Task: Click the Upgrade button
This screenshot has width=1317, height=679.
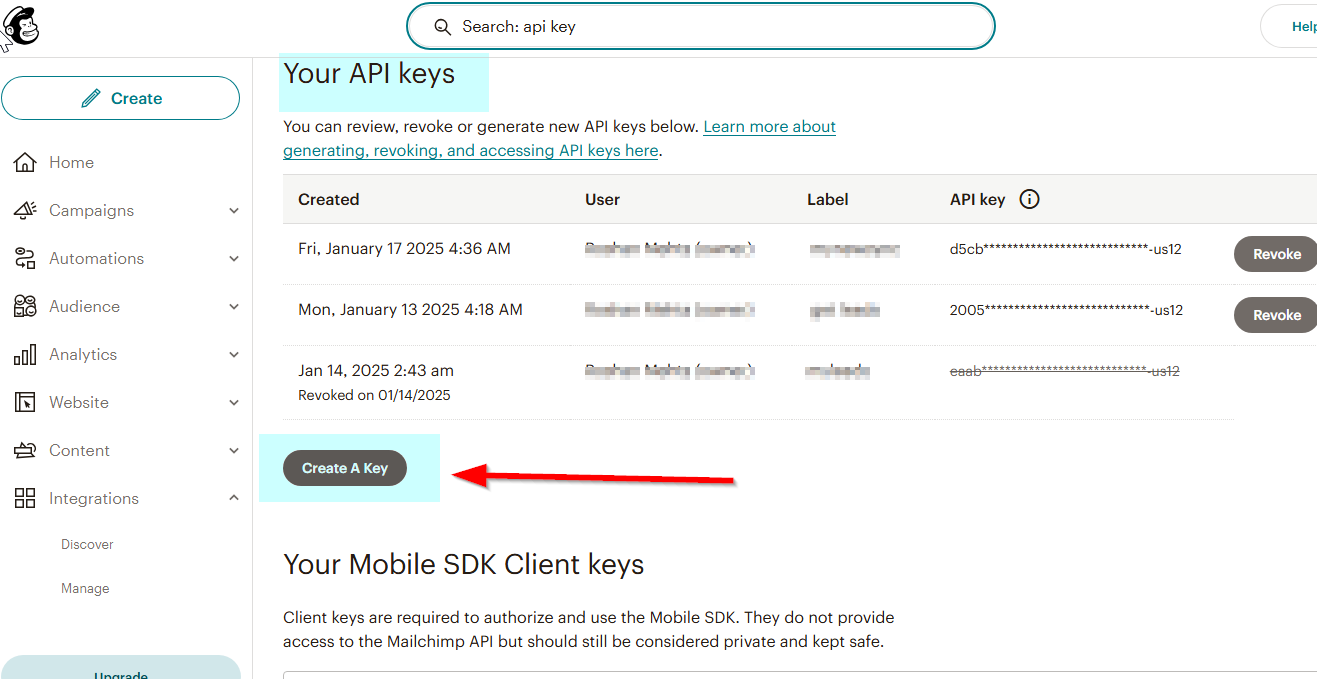Action: [x=121, y=668]
